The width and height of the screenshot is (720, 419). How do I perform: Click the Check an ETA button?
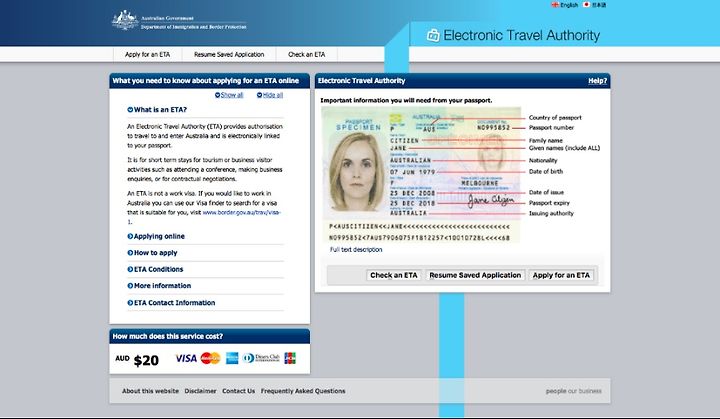(394, 275)
